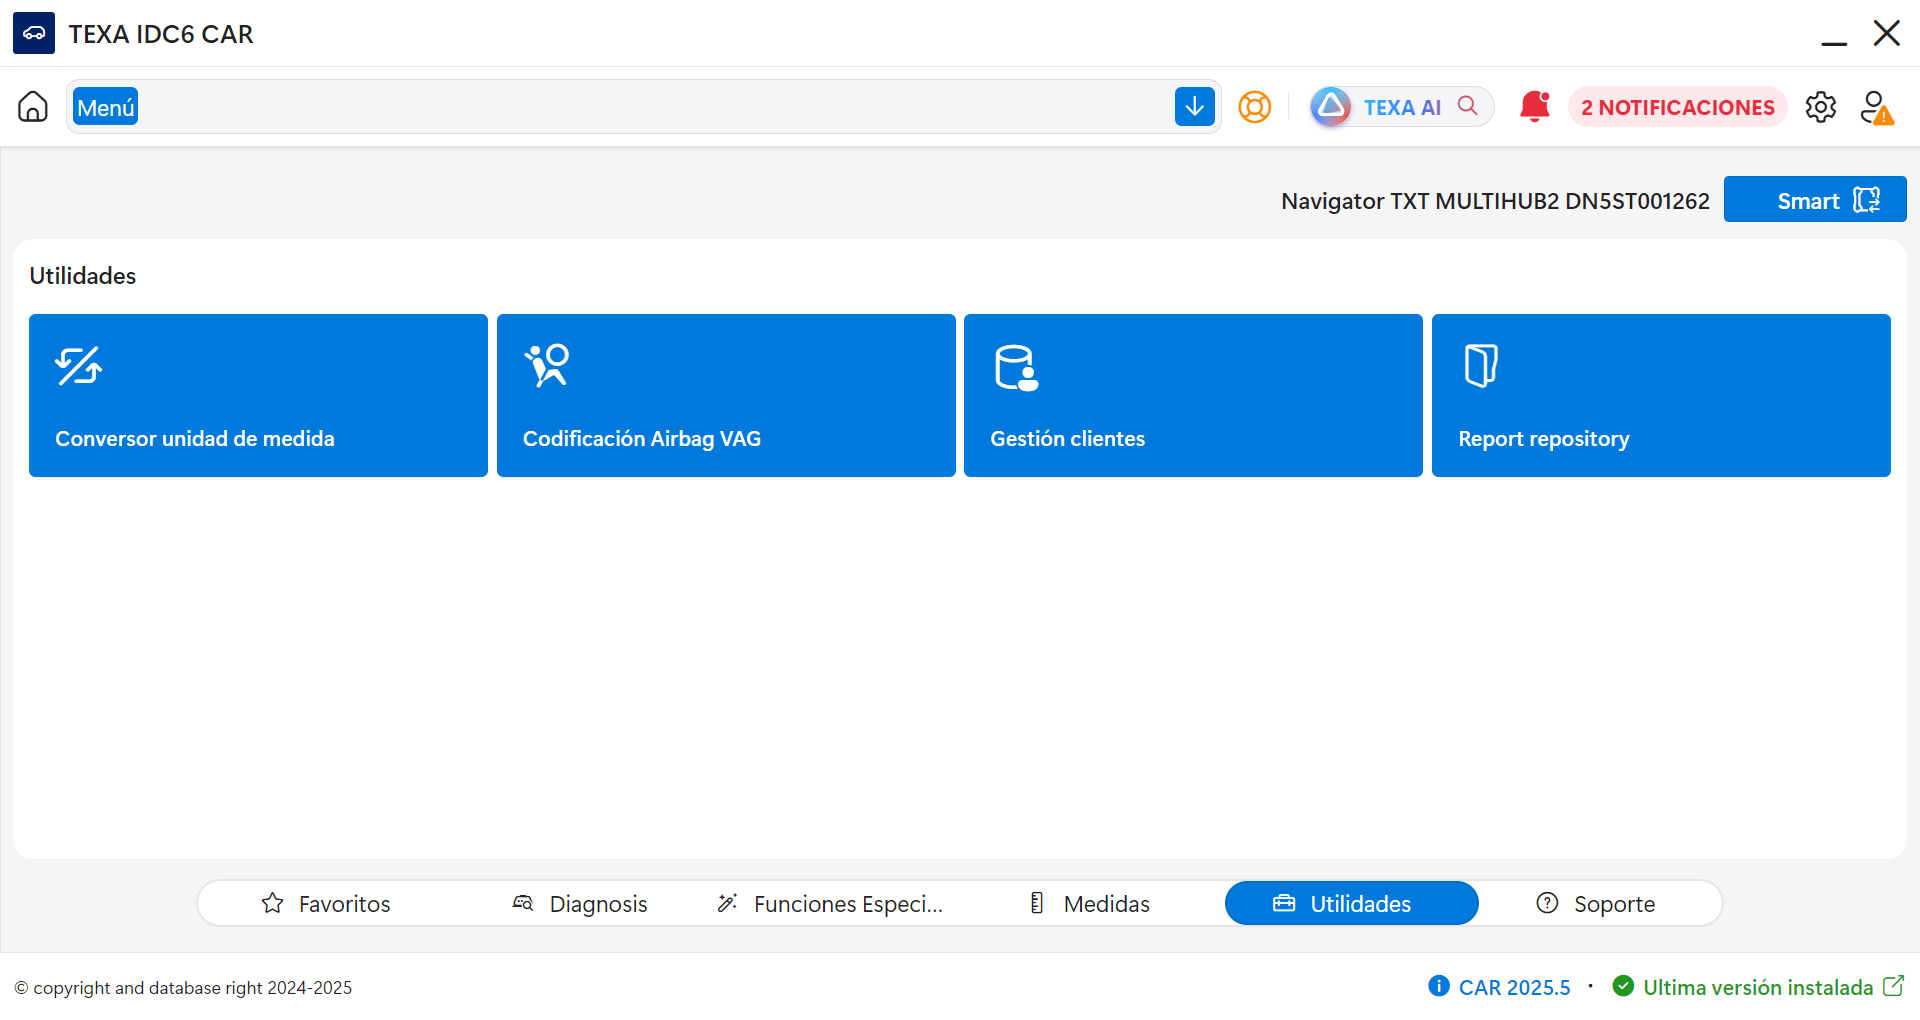Click the TEXA AI magnifier icon

[1468, 105]
